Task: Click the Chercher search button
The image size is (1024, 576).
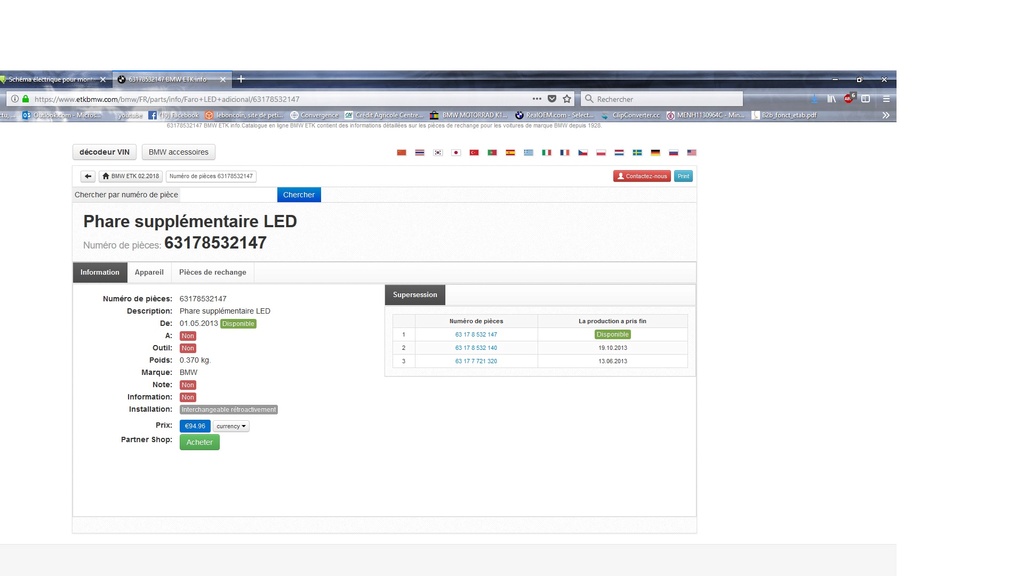Action: [299, 195]
